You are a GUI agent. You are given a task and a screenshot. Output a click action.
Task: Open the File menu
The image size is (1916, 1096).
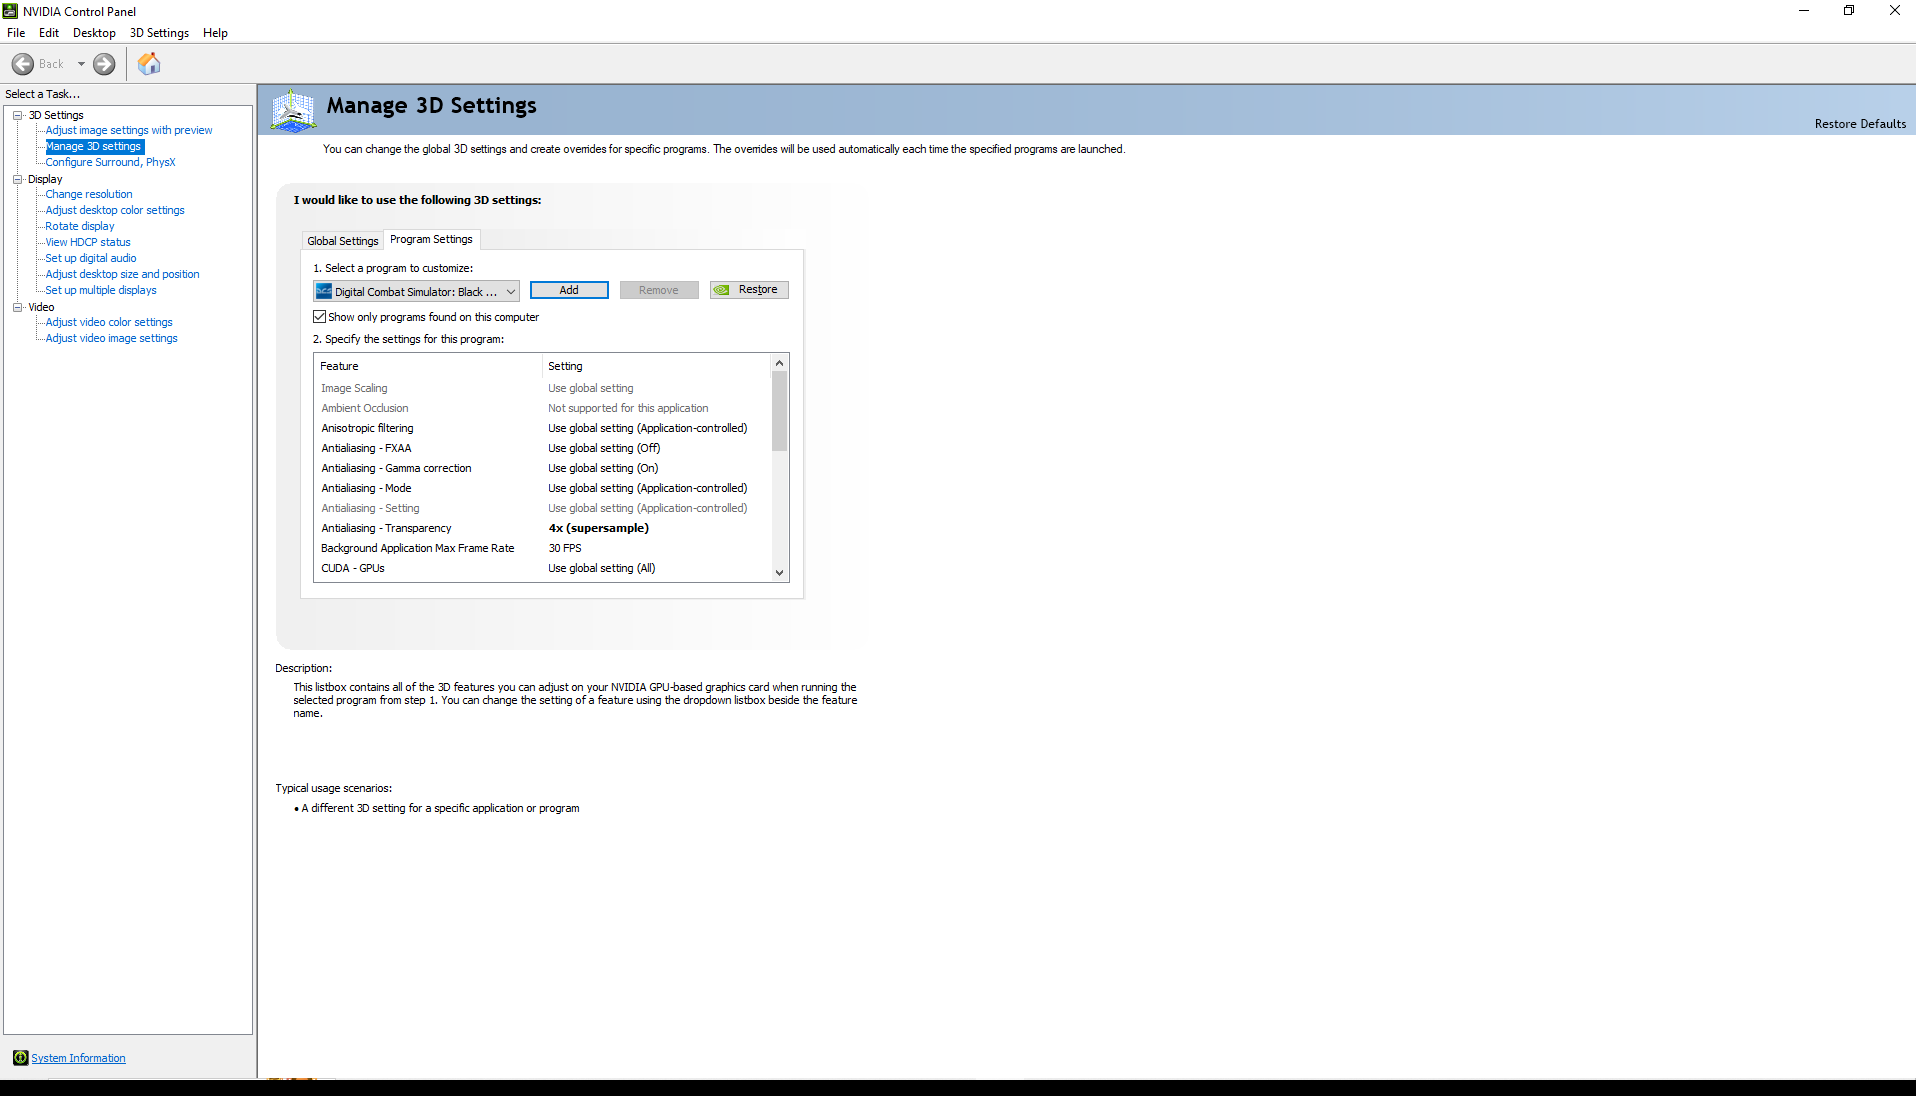[16, 33]
